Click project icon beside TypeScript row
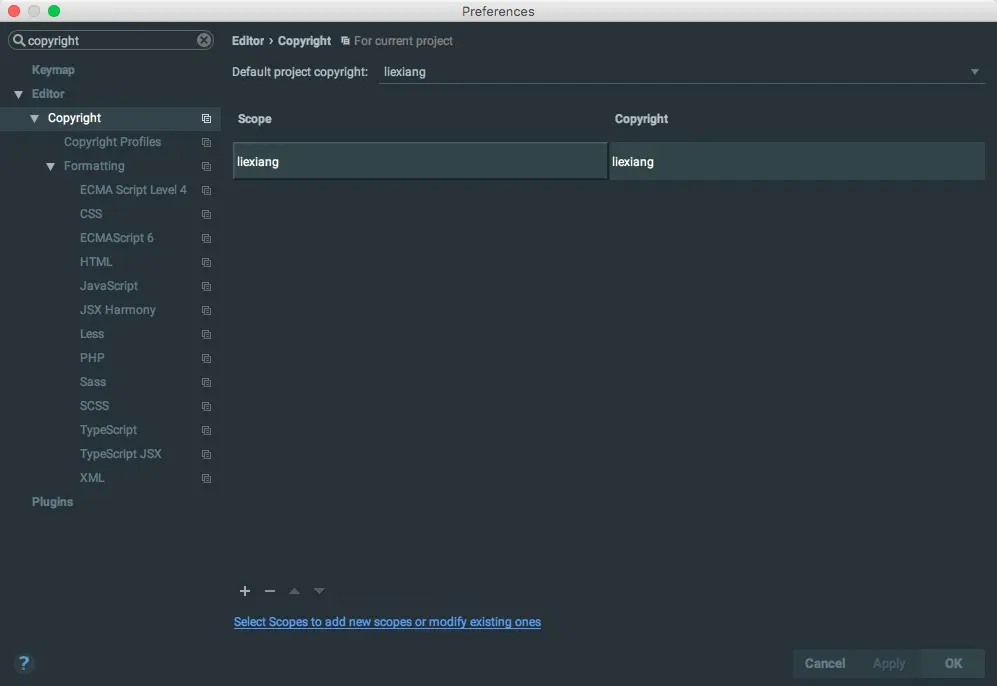The width and height of the screenshot is (997, 686). coord(206,430)
